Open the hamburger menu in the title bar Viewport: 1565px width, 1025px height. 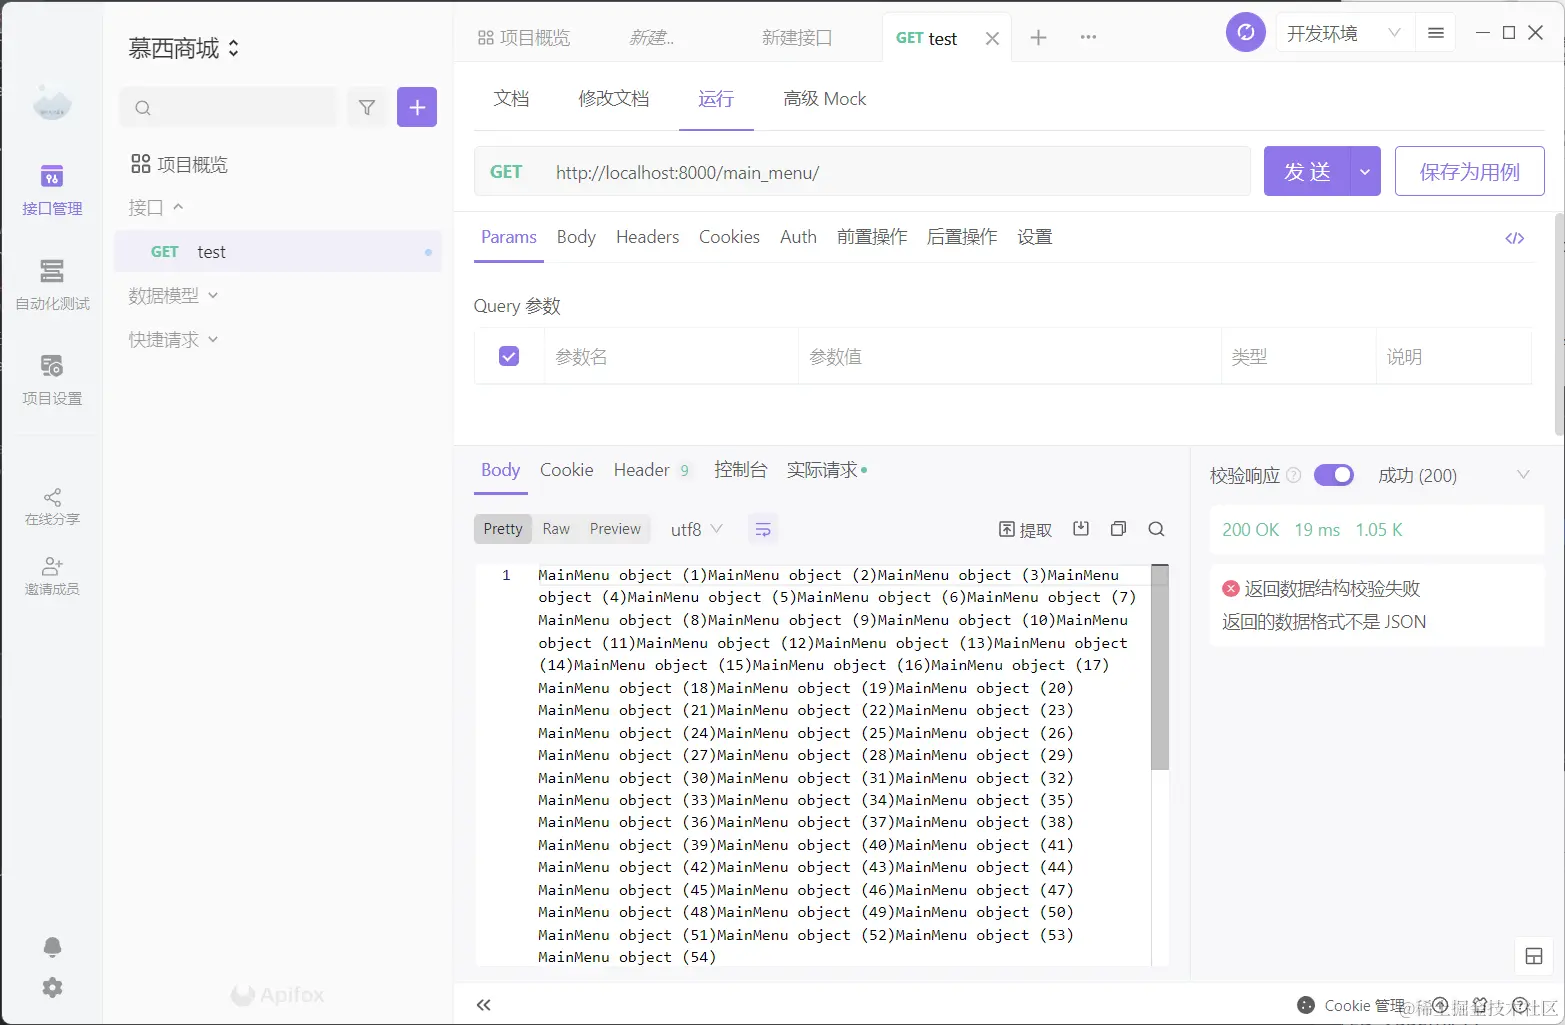click(x=1436, y=33)
